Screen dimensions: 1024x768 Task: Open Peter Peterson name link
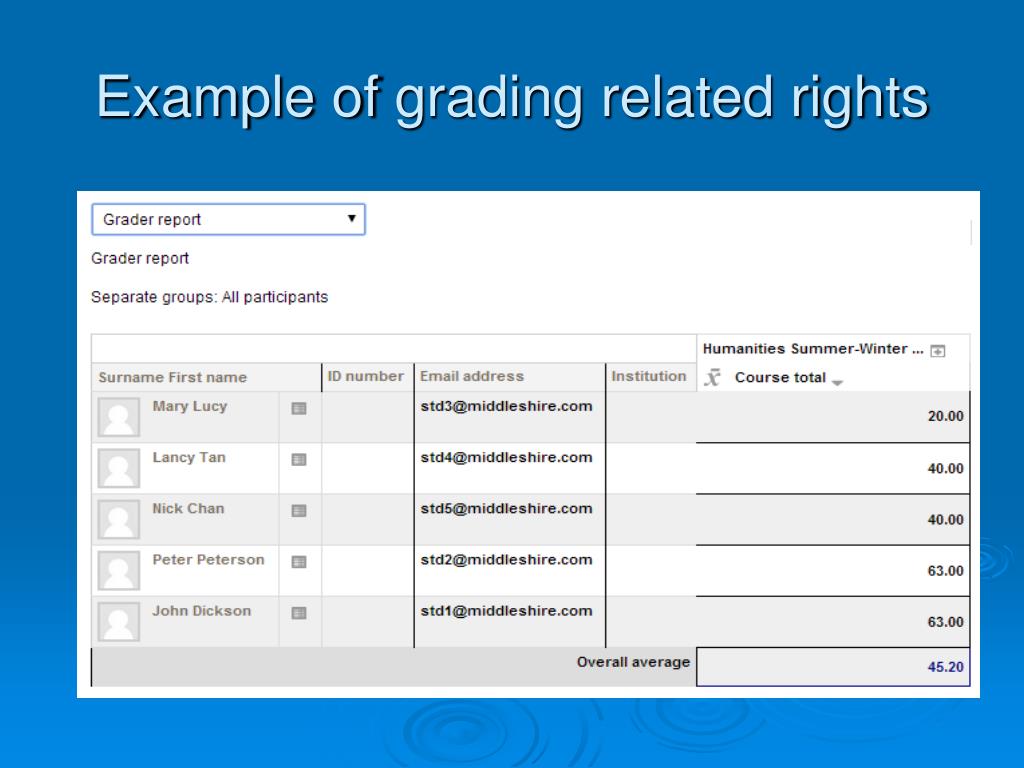point(208,560)
